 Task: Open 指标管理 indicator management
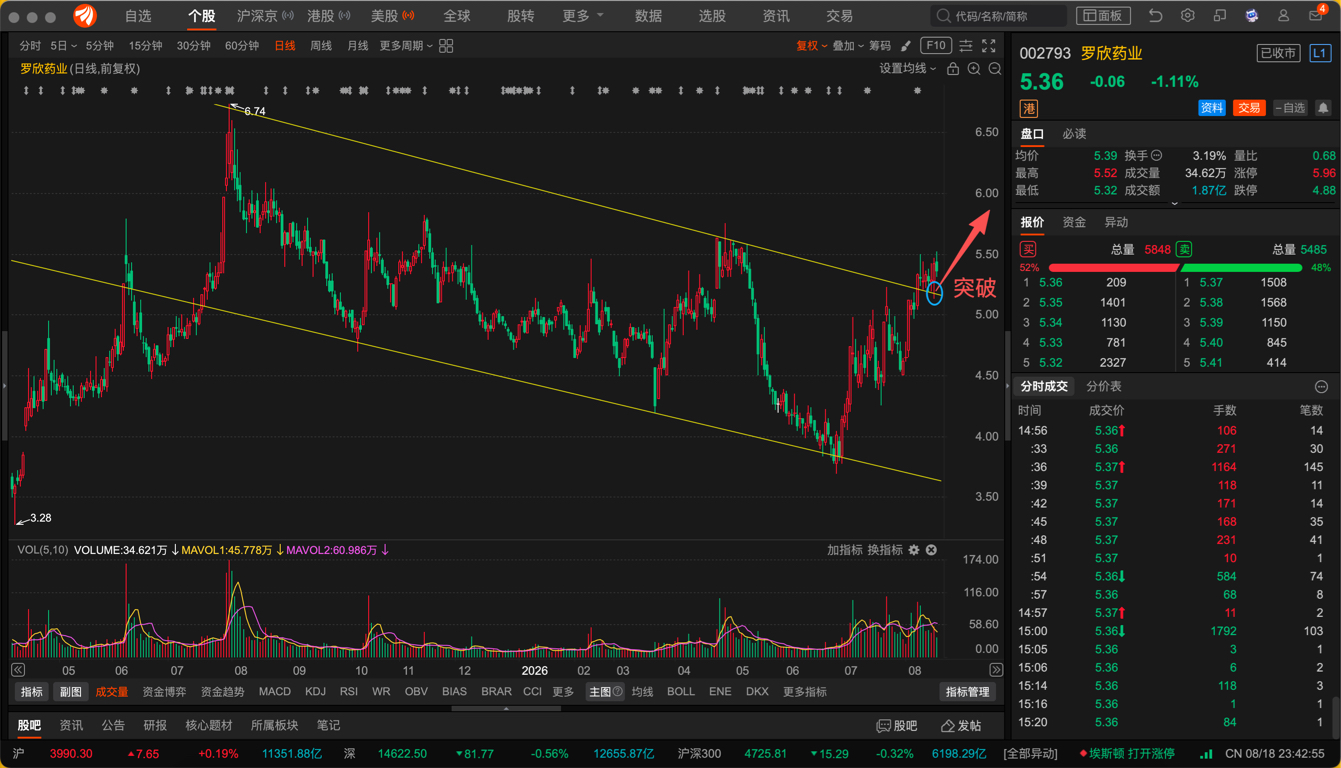pyautogui.click(x=968, y=692)
